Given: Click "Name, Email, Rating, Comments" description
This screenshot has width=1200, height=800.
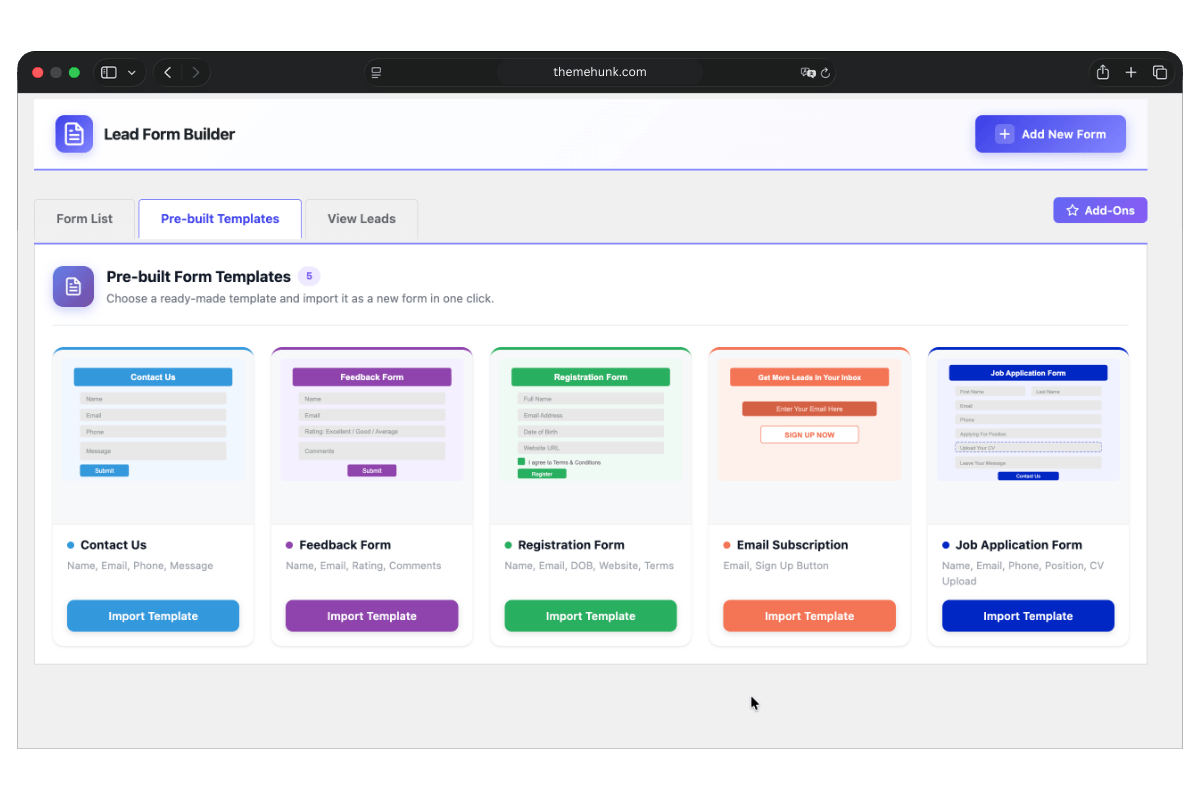Looking at the screenshot, I should click(x=363, y=566).
